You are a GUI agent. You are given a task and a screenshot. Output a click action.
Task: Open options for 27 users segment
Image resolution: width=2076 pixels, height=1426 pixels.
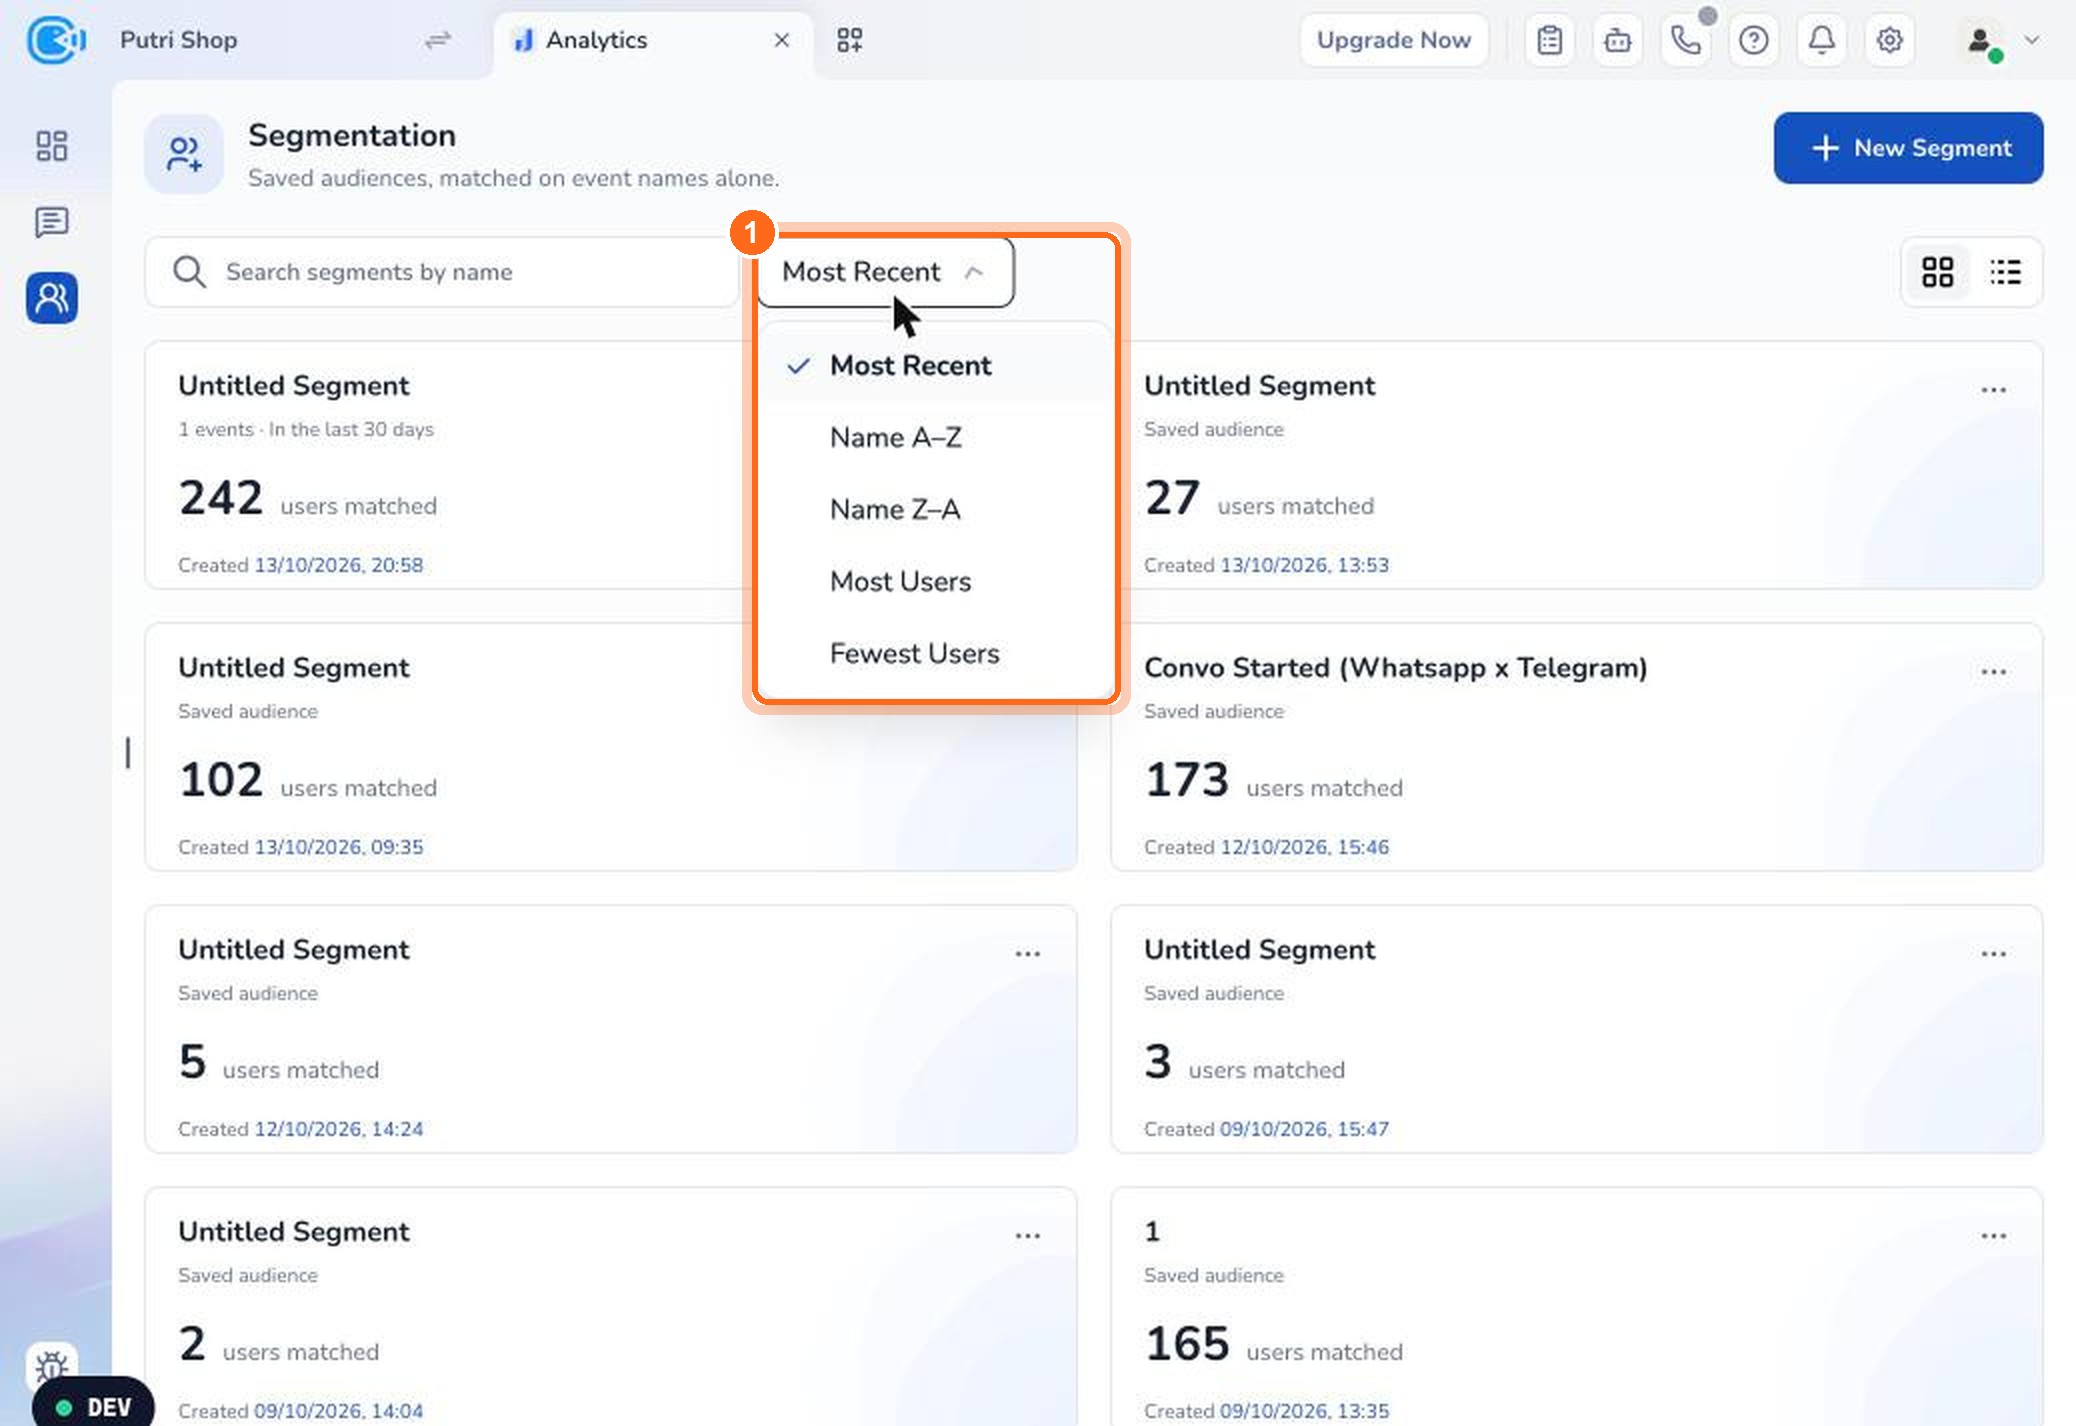click(1993, 390)
